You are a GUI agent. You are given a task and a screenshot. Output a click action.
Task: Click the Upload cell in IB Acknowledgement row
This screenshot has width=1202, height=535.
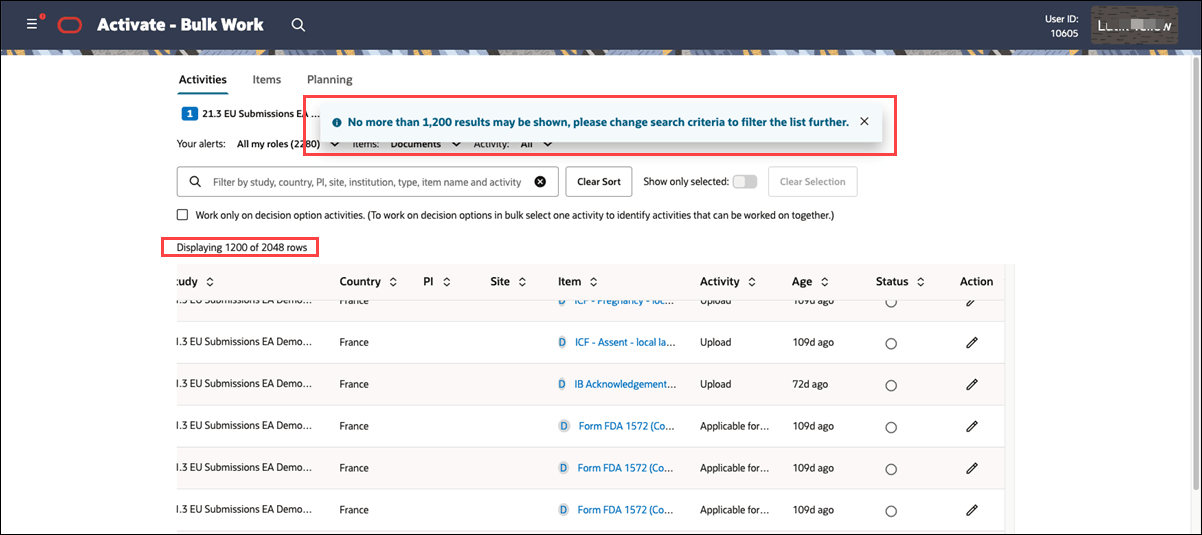point(716,384)
